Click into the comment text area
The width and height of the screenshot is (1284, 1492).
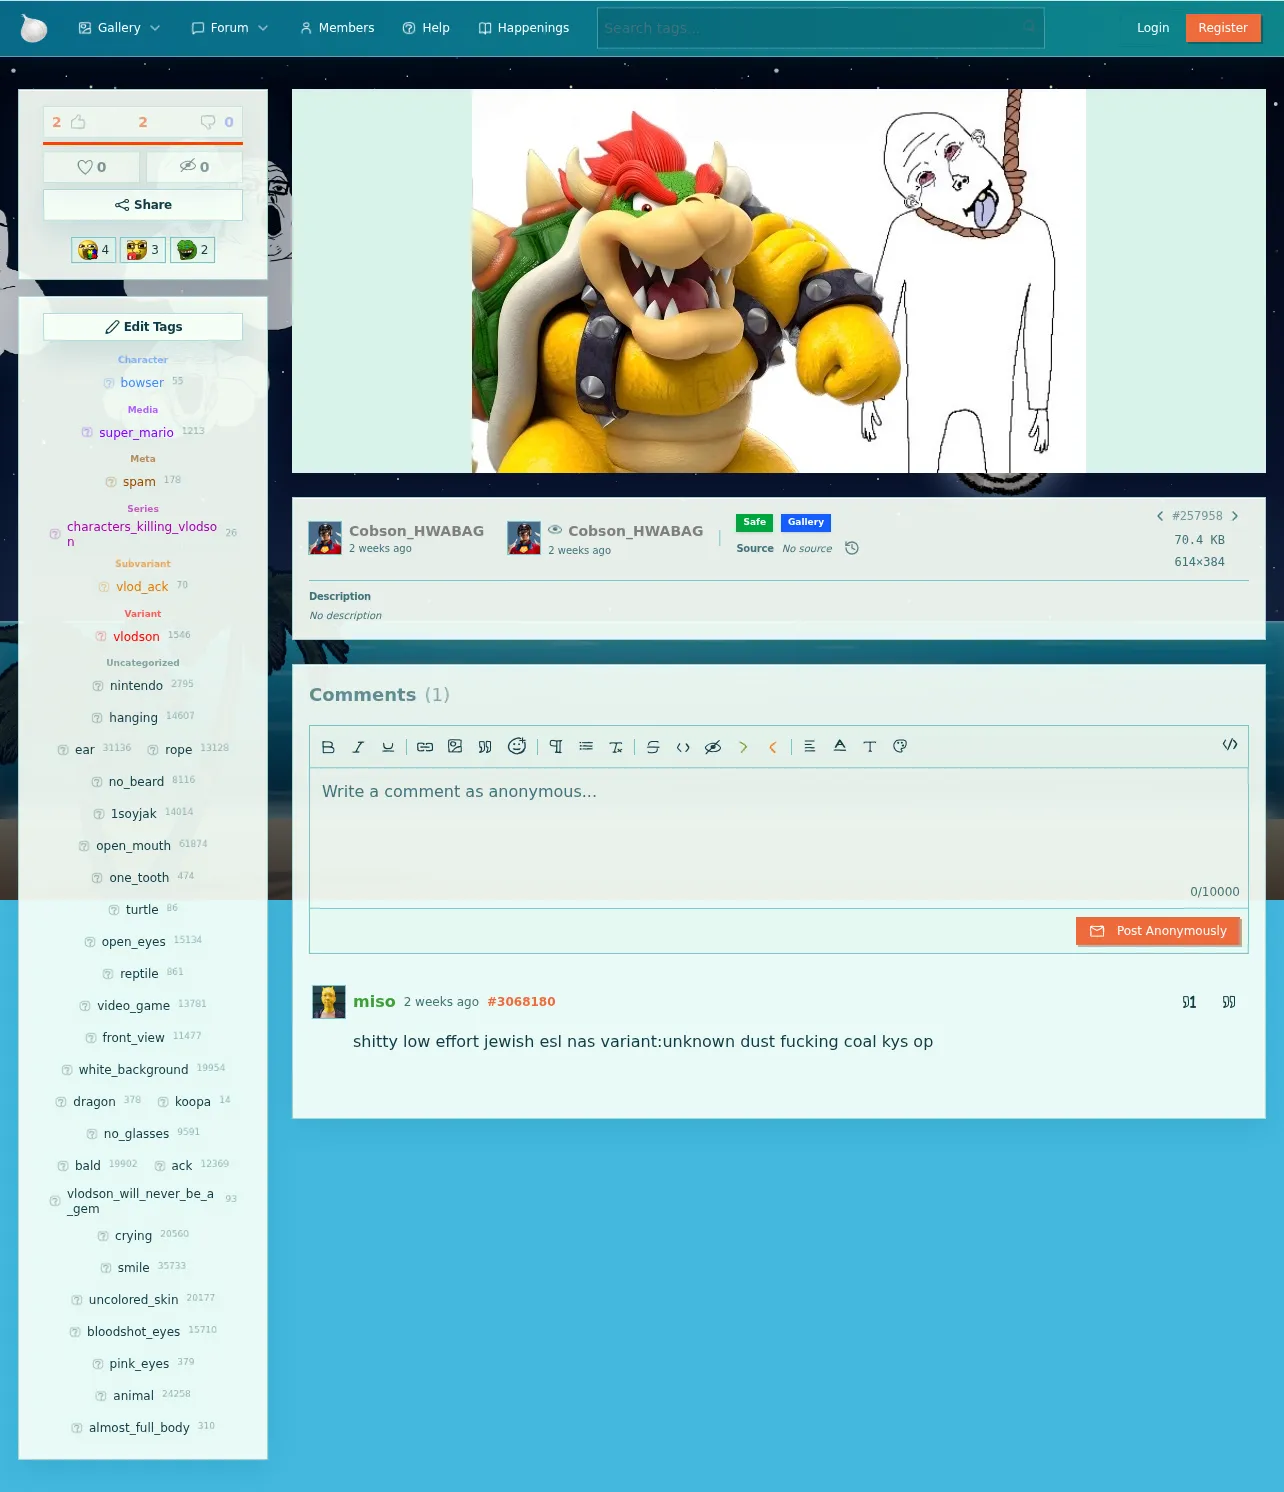(779, 838)
